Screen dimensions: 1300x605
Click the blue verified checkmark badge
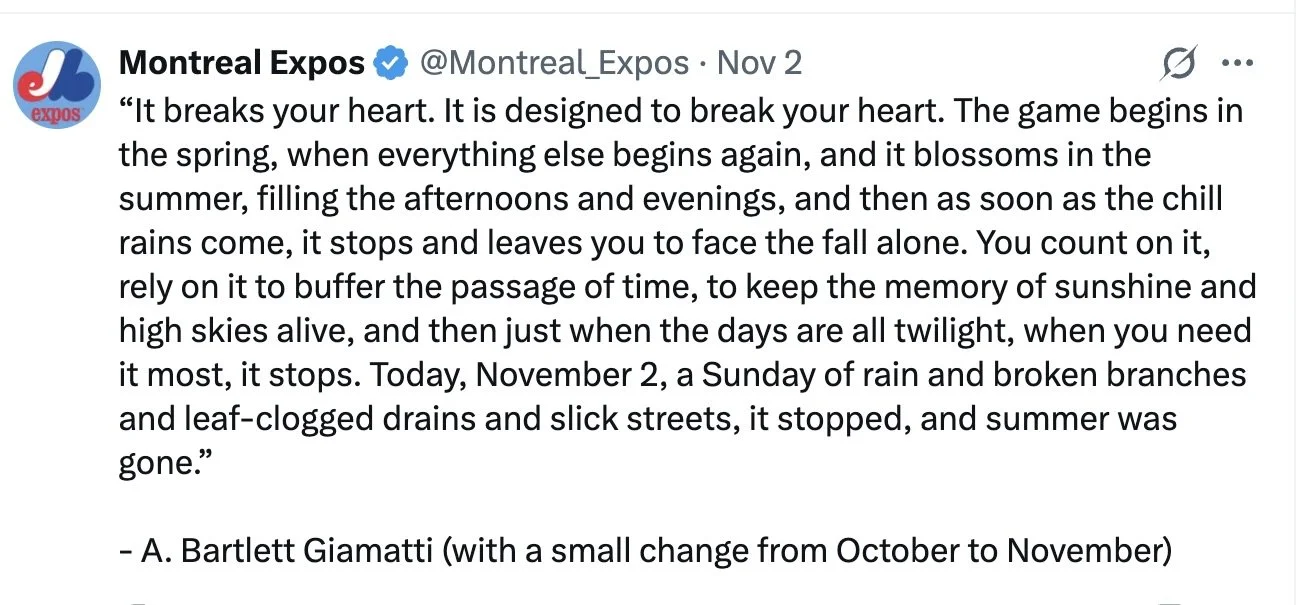pos(390,65)
